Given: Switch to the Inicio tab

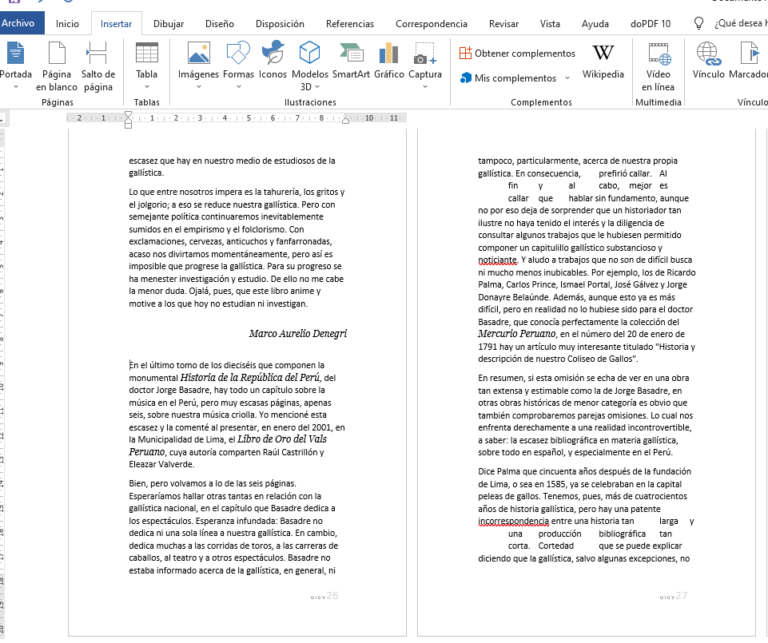Looking at the screenshot, I should (67, 24).
